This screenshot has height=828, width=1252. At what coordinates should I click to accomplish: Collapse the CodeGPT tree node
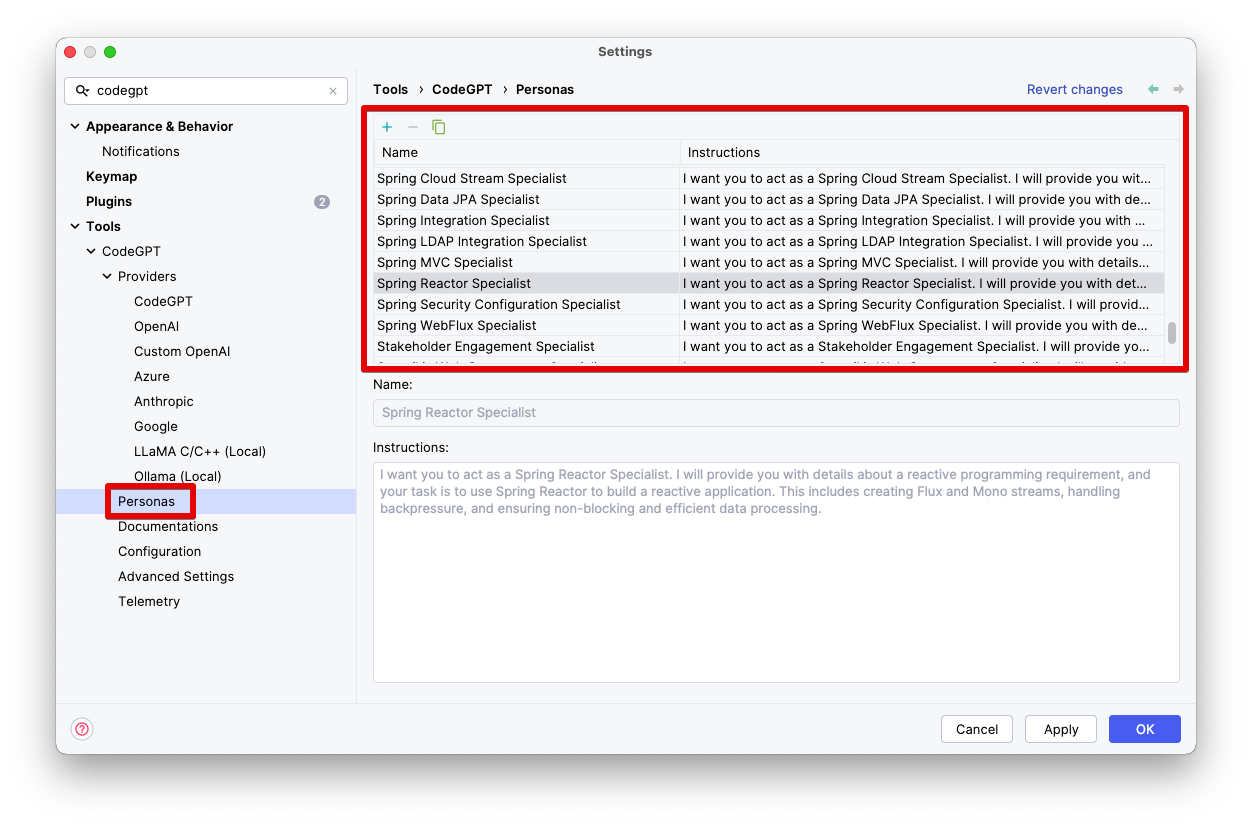[x=91, y=252]
